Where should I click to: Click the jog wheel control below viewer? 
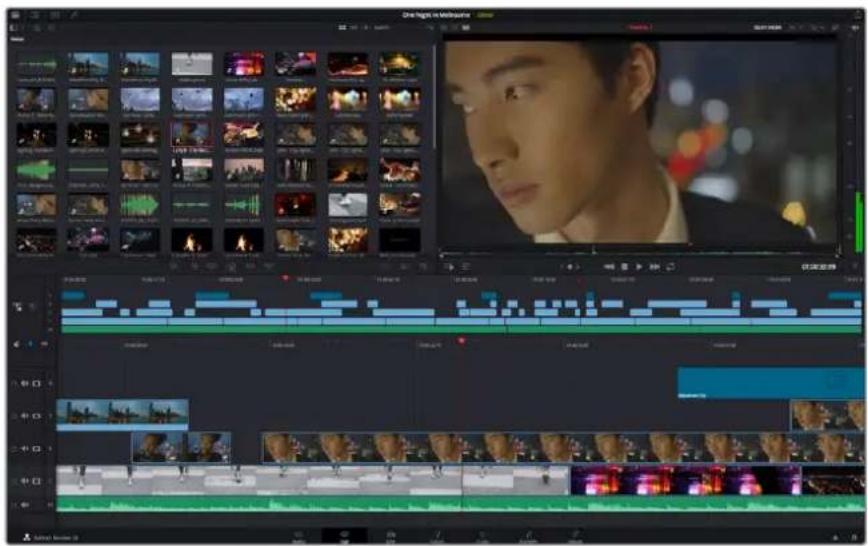[x=570, y=267]
